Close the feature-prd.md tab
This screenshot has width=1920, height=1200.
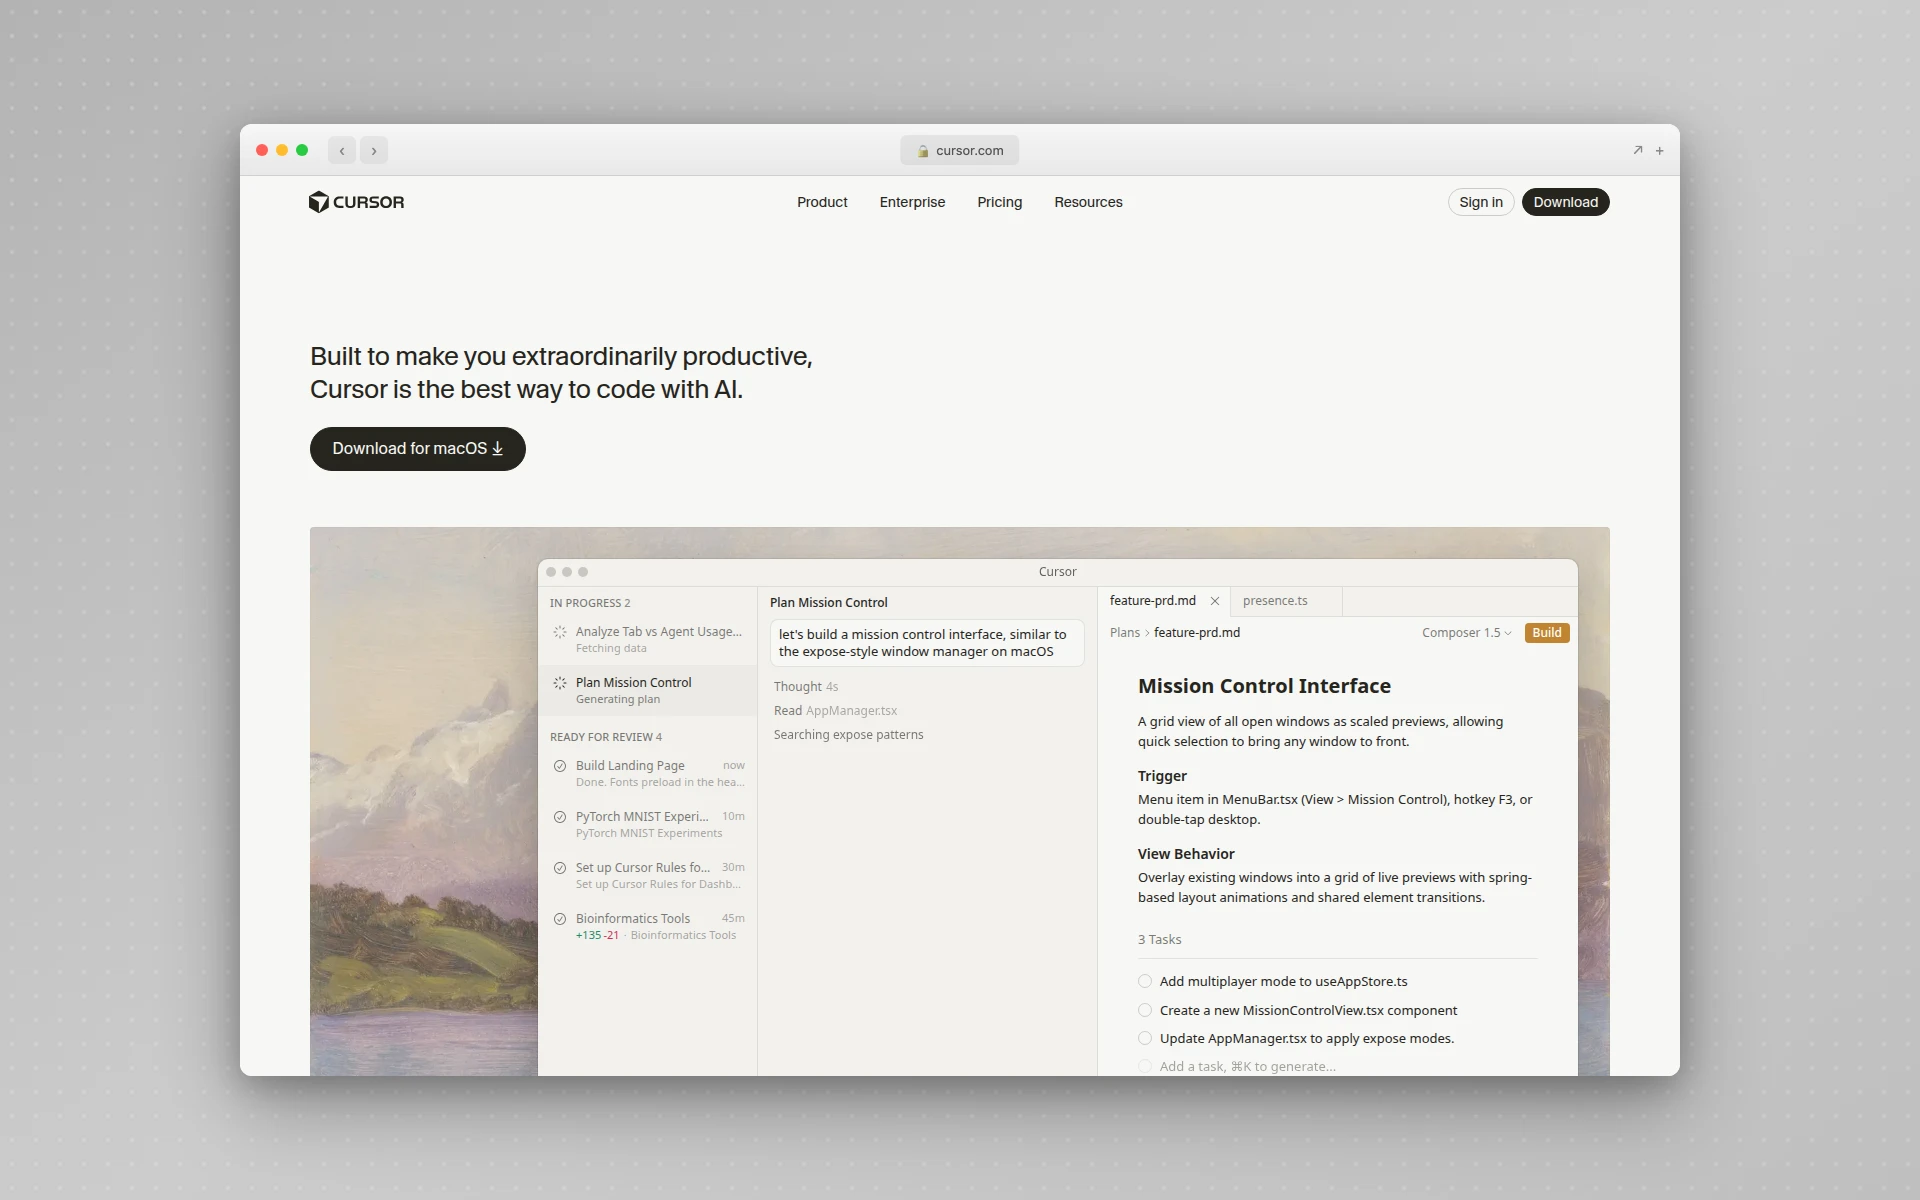[1215, 600]
